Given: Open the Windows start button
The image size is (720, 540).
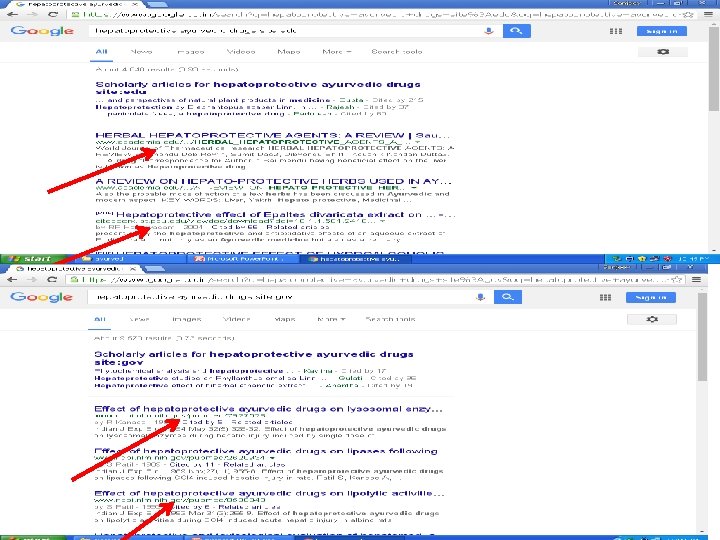Looking at the screenshot, I should point(31,259).
